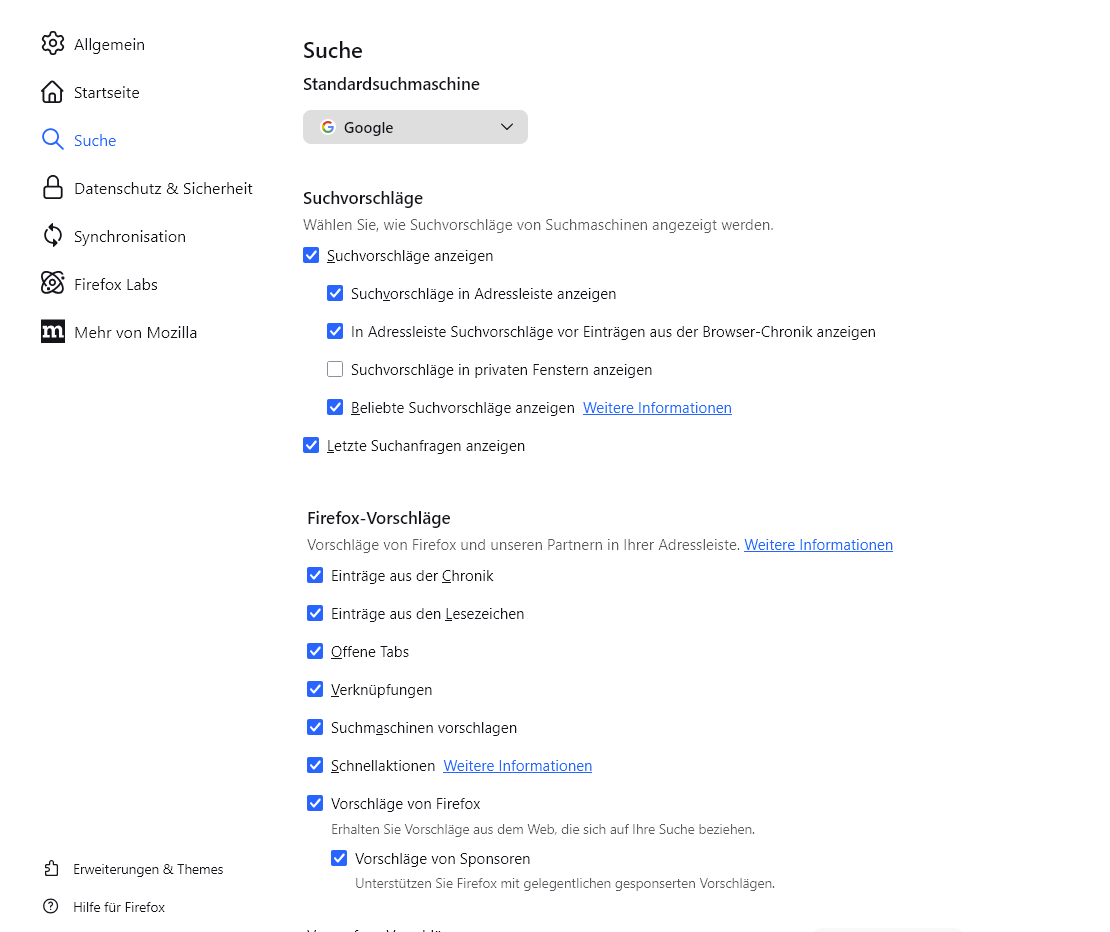
Task: Click the Allgemein gear icon
Action: 53,44
